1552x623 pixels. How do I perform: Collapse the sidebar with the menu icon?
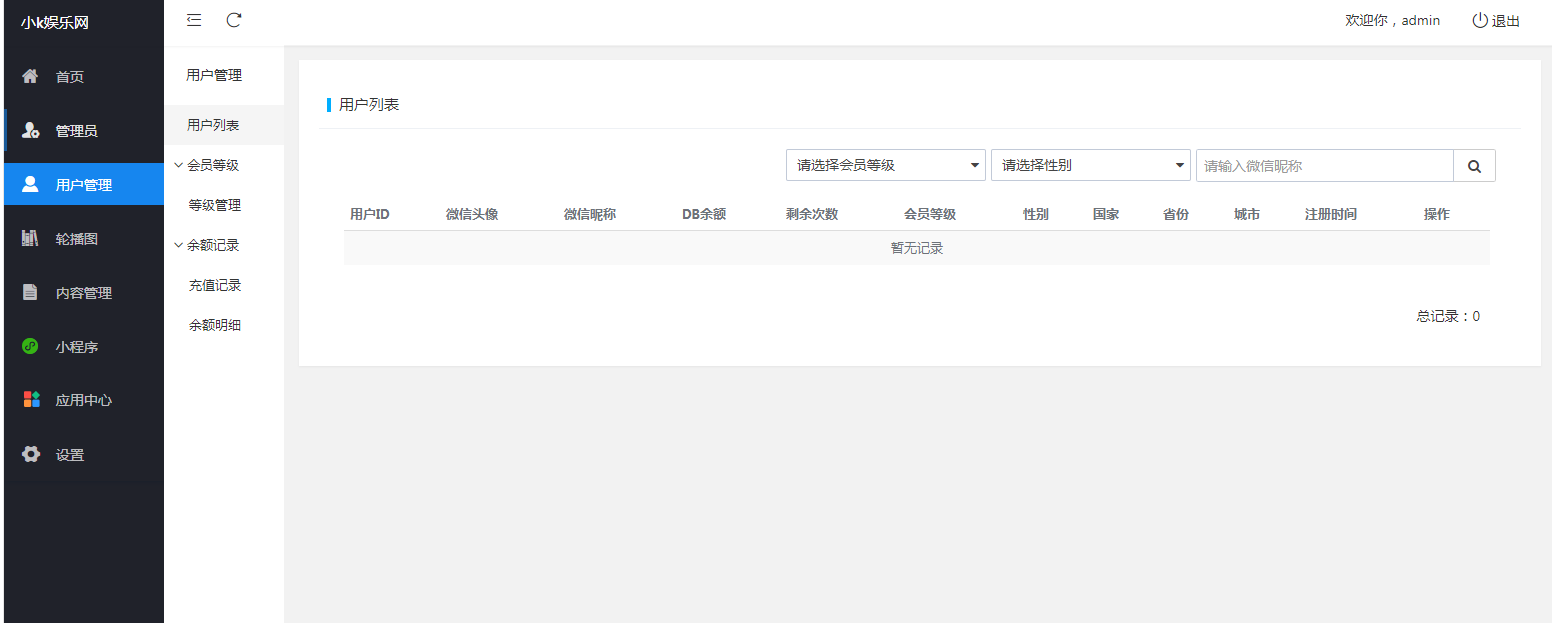[194, 19]
